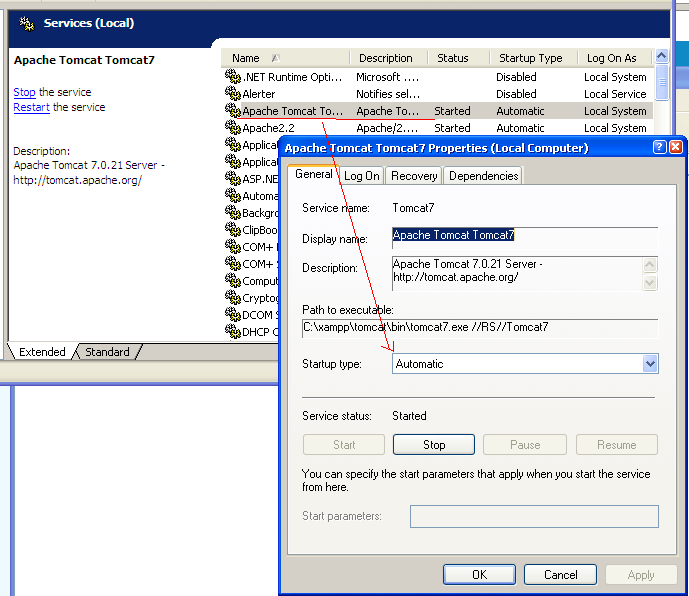689x596 pixels.
Task: Click gear icon next to DCOM service
Action: click(x=232, y=315)
